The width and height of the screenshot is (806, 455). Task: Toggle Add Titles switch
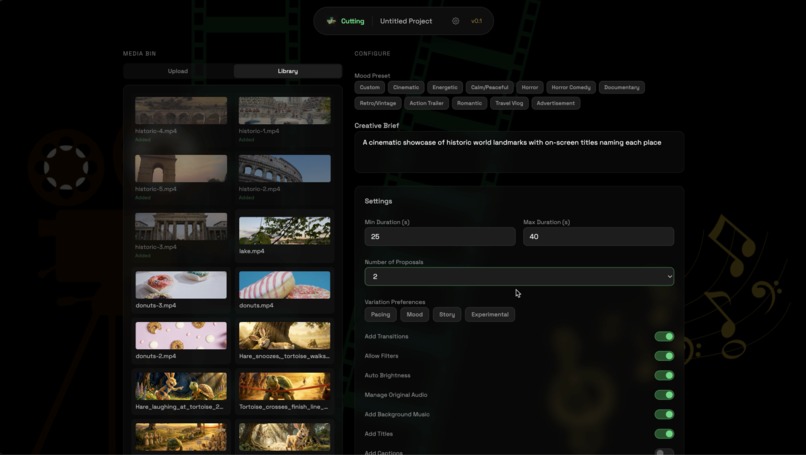pyautogui.click(x=664, y=434)
